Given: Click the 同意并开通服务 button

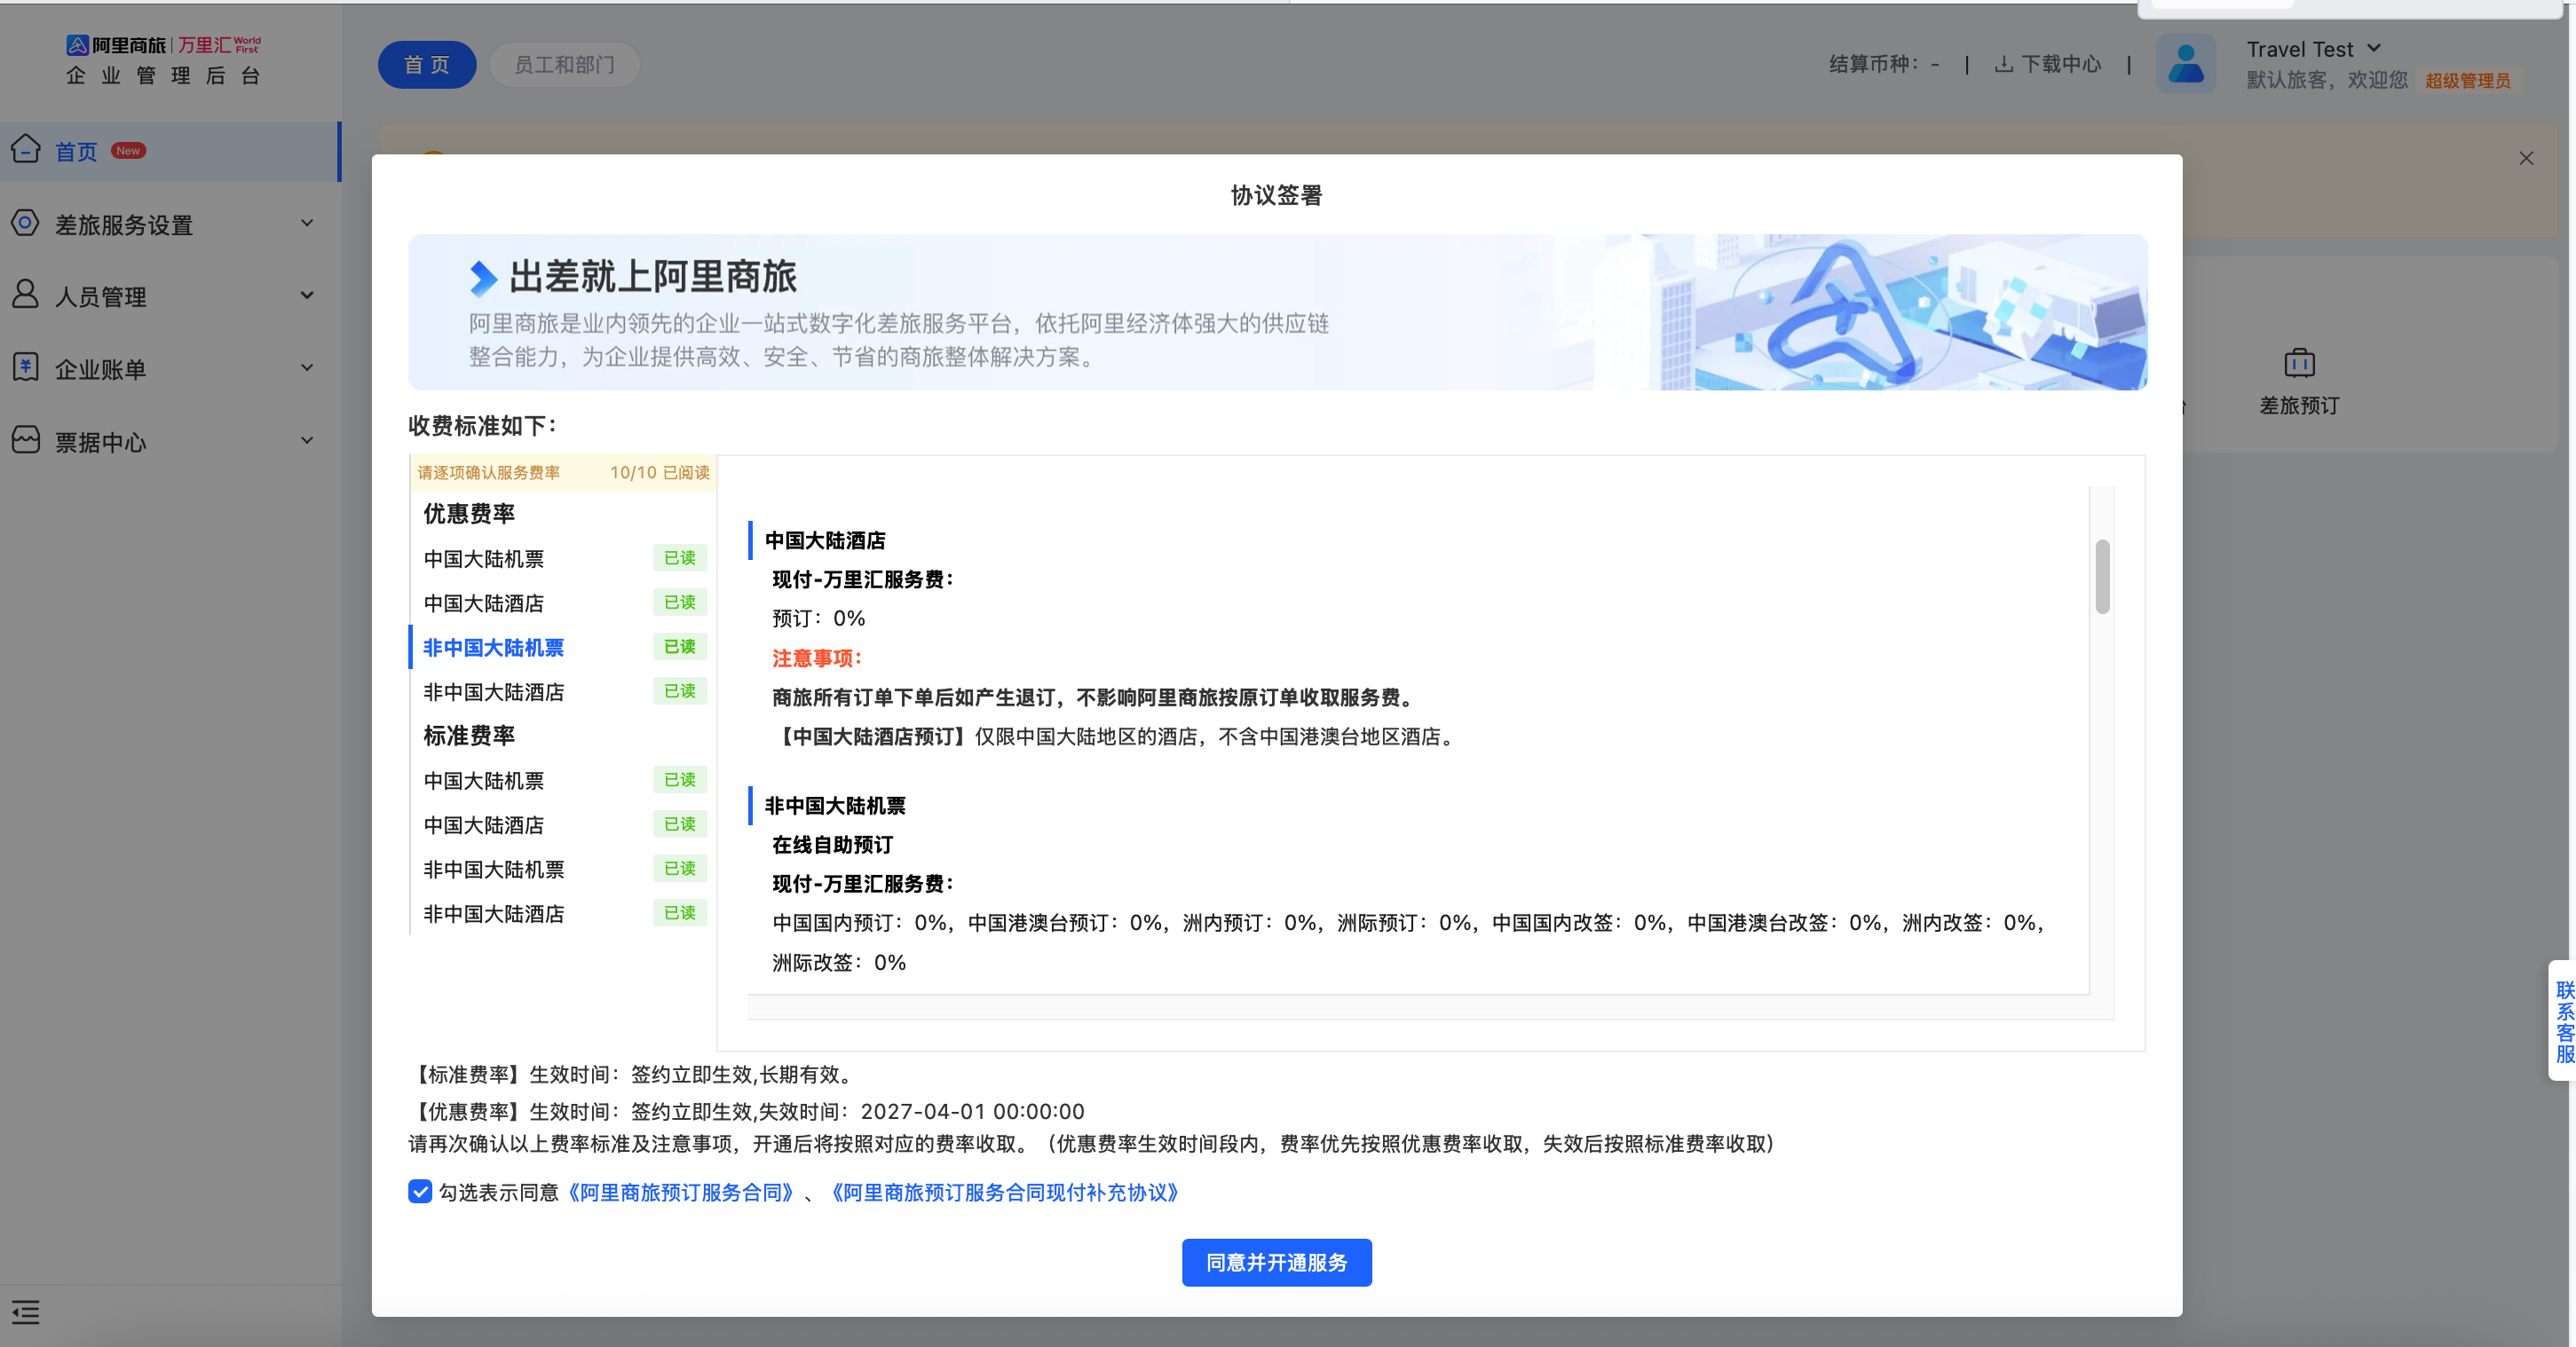Looking at the screenshot, I should click(1276, 1262).
